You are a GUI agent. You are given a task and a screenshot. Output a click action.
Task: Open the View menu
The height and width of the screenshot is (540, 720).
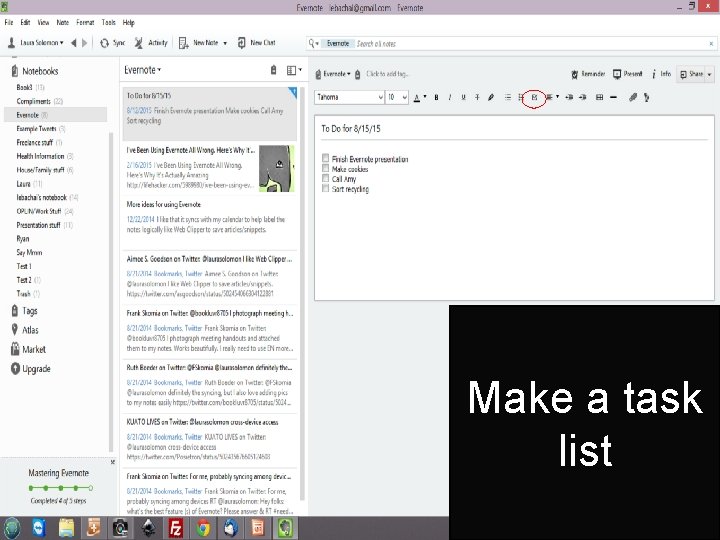43,22
